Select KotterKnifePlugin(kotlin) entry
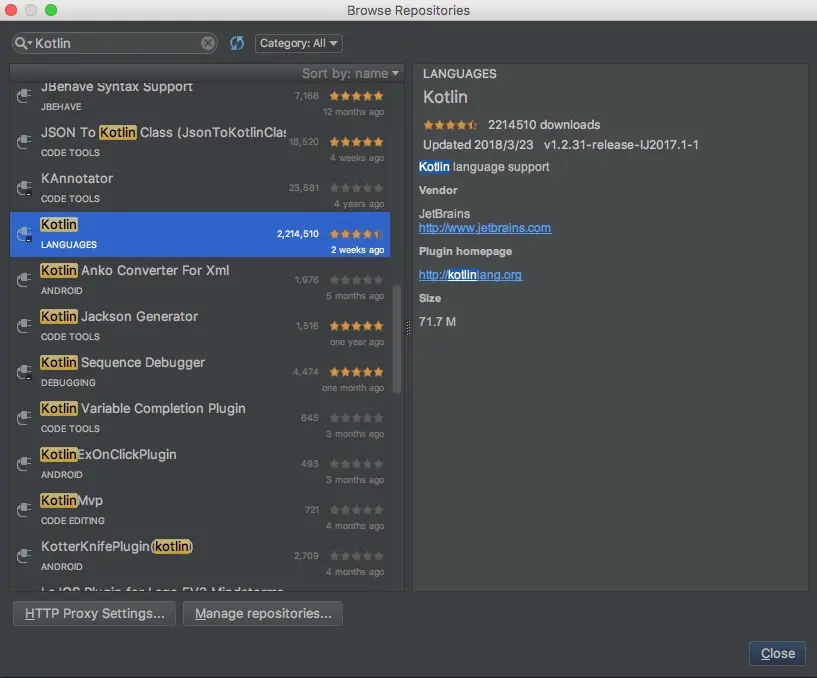Viewport: 817px width, 678px height. pos(200,556)
